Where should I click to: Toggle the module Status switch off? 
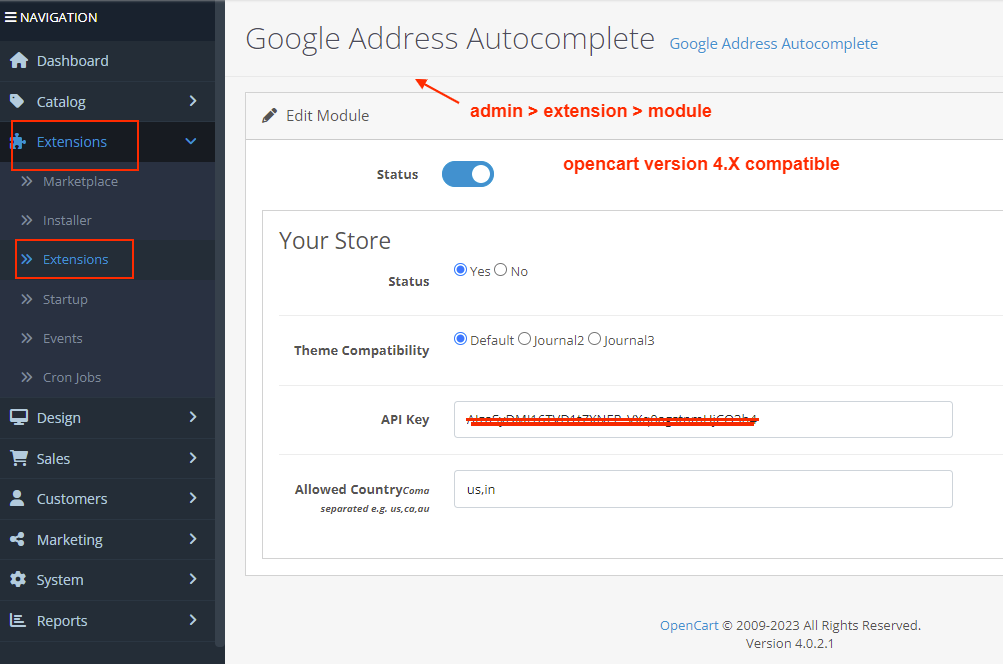[x=468, y=174]
